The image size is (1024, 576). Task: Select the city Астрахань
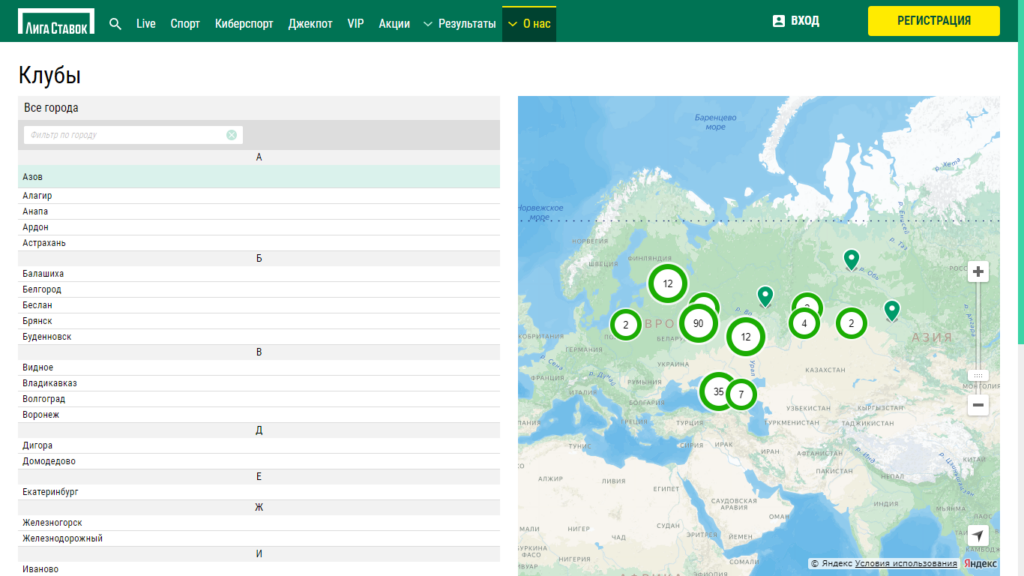259,243
